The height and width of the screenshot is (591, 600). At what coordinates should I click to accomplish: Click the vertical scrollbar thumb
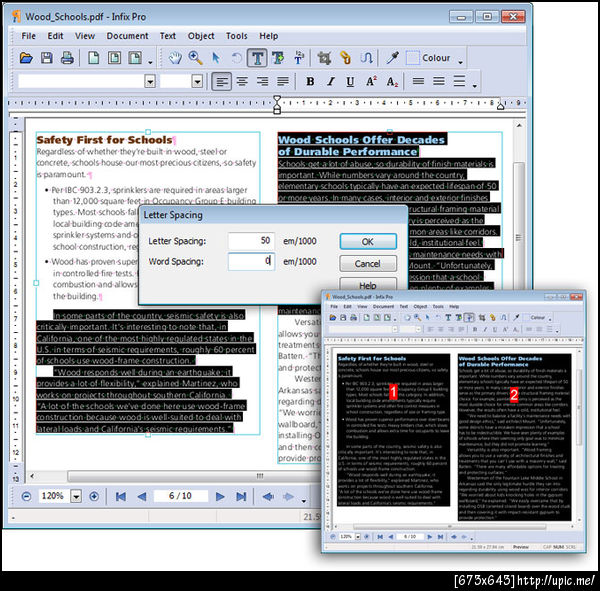(x=518, y=237)
